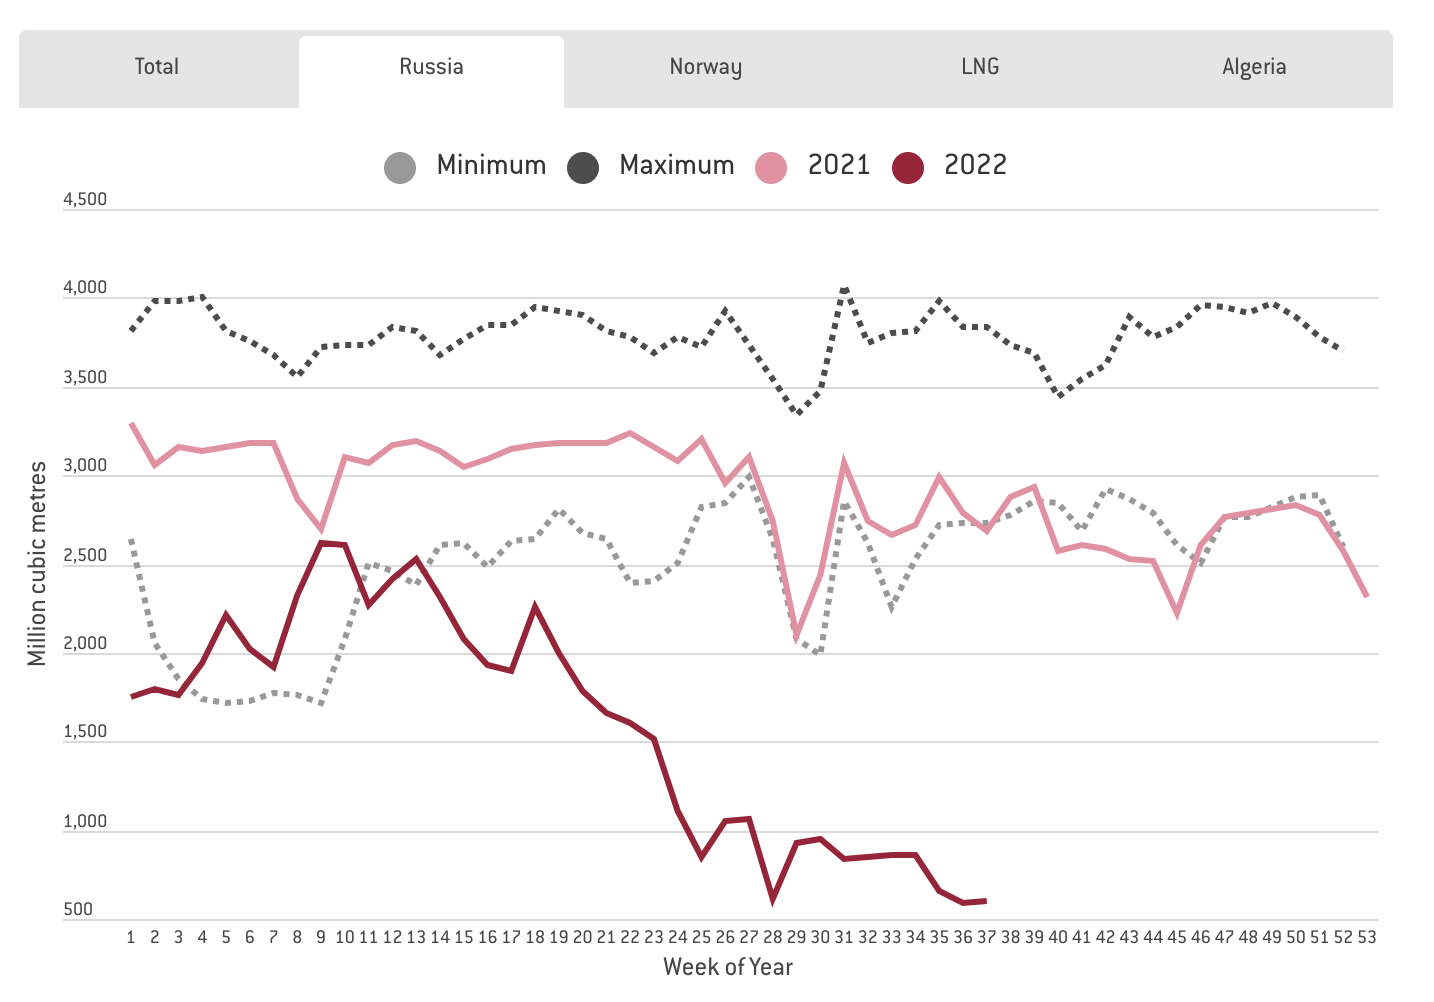Click the dark red 2022 legend circle
Image resolution: width=1434 pixels, height=1002 pixels.
[x=908, y=167]
